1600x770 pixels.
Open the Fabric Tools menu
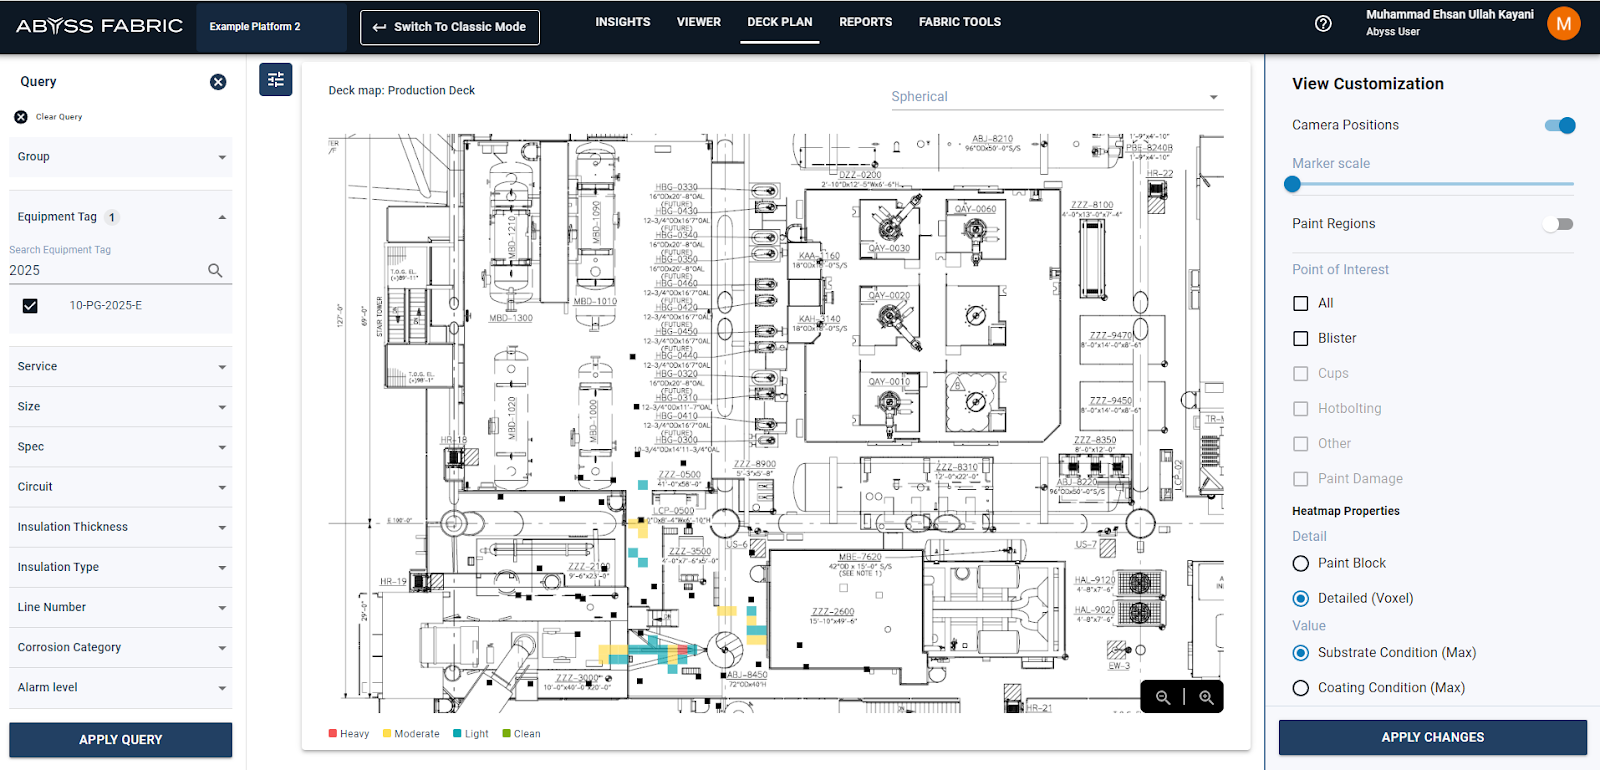tap(959, 22)
